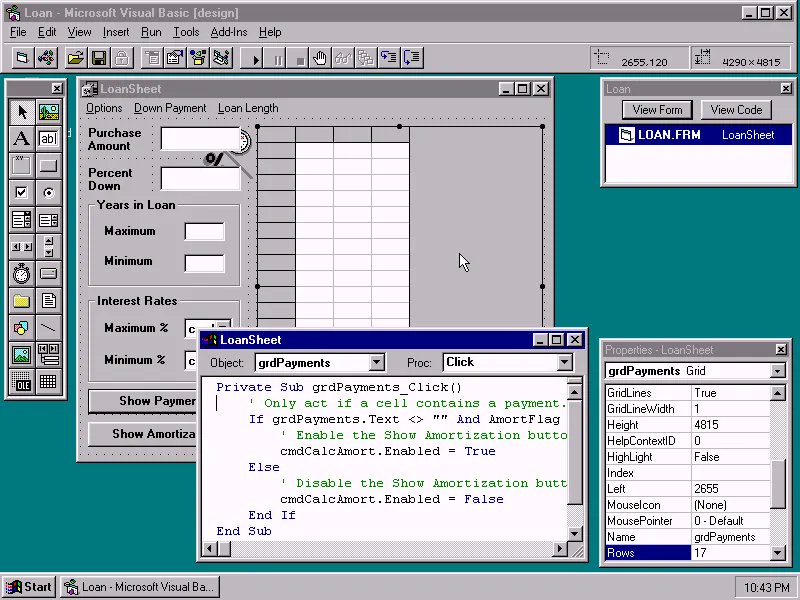The height and width of the screenshot is (600, 800).
Task: Click the View Code button in the Loan window
Action: pyautogui.click(x=736, y=109)
